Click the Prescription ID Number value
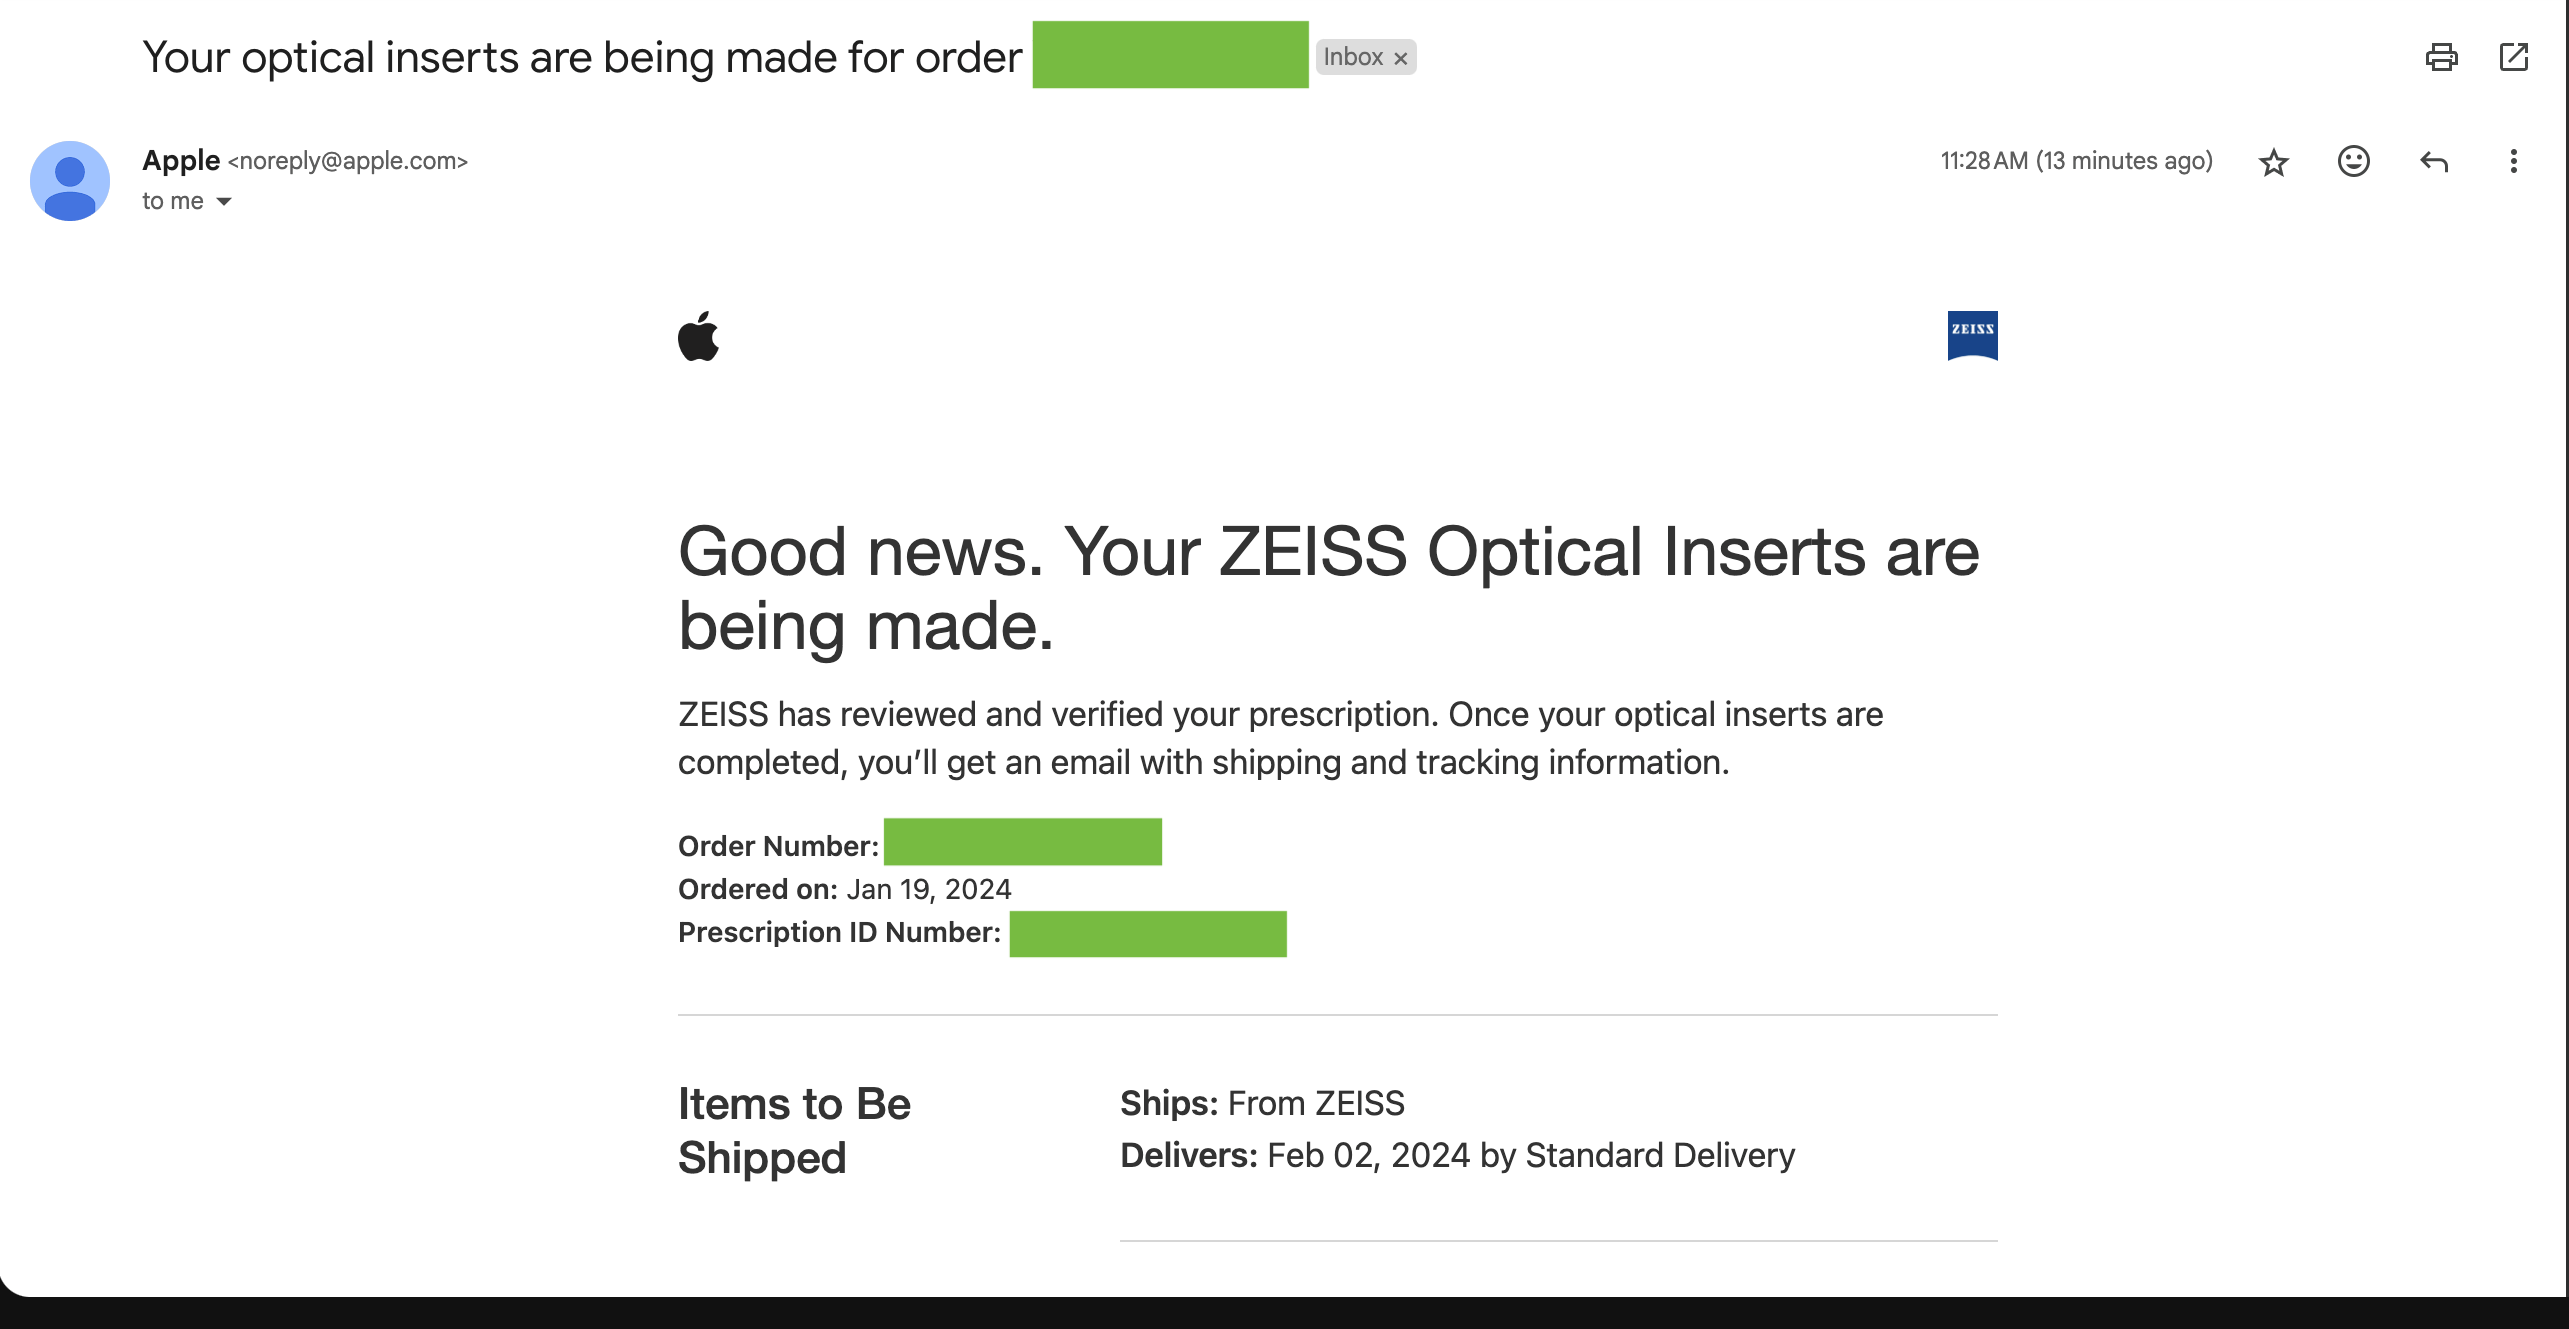This screenshot has height=1329, width=2569. (x=1148, y=934)
